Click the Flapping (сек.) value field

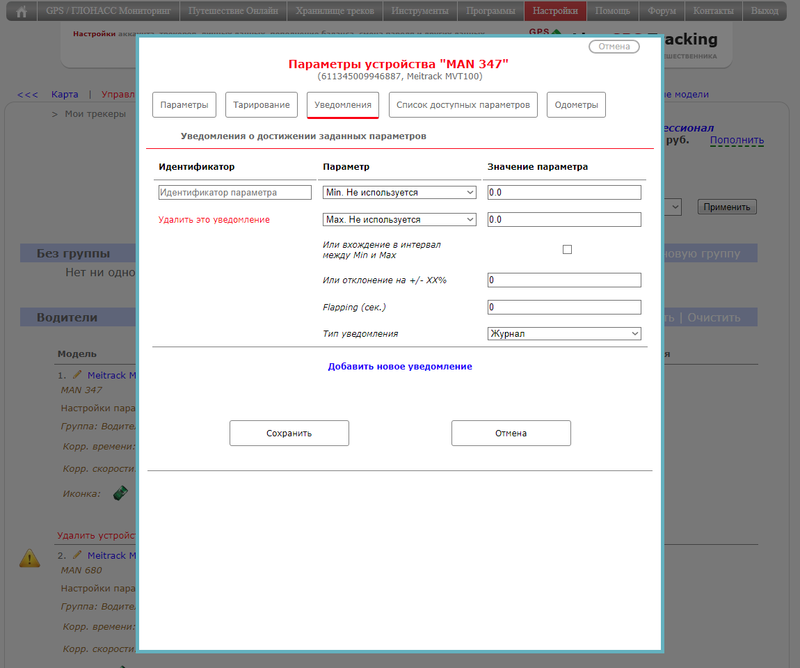tap(564, 307)
